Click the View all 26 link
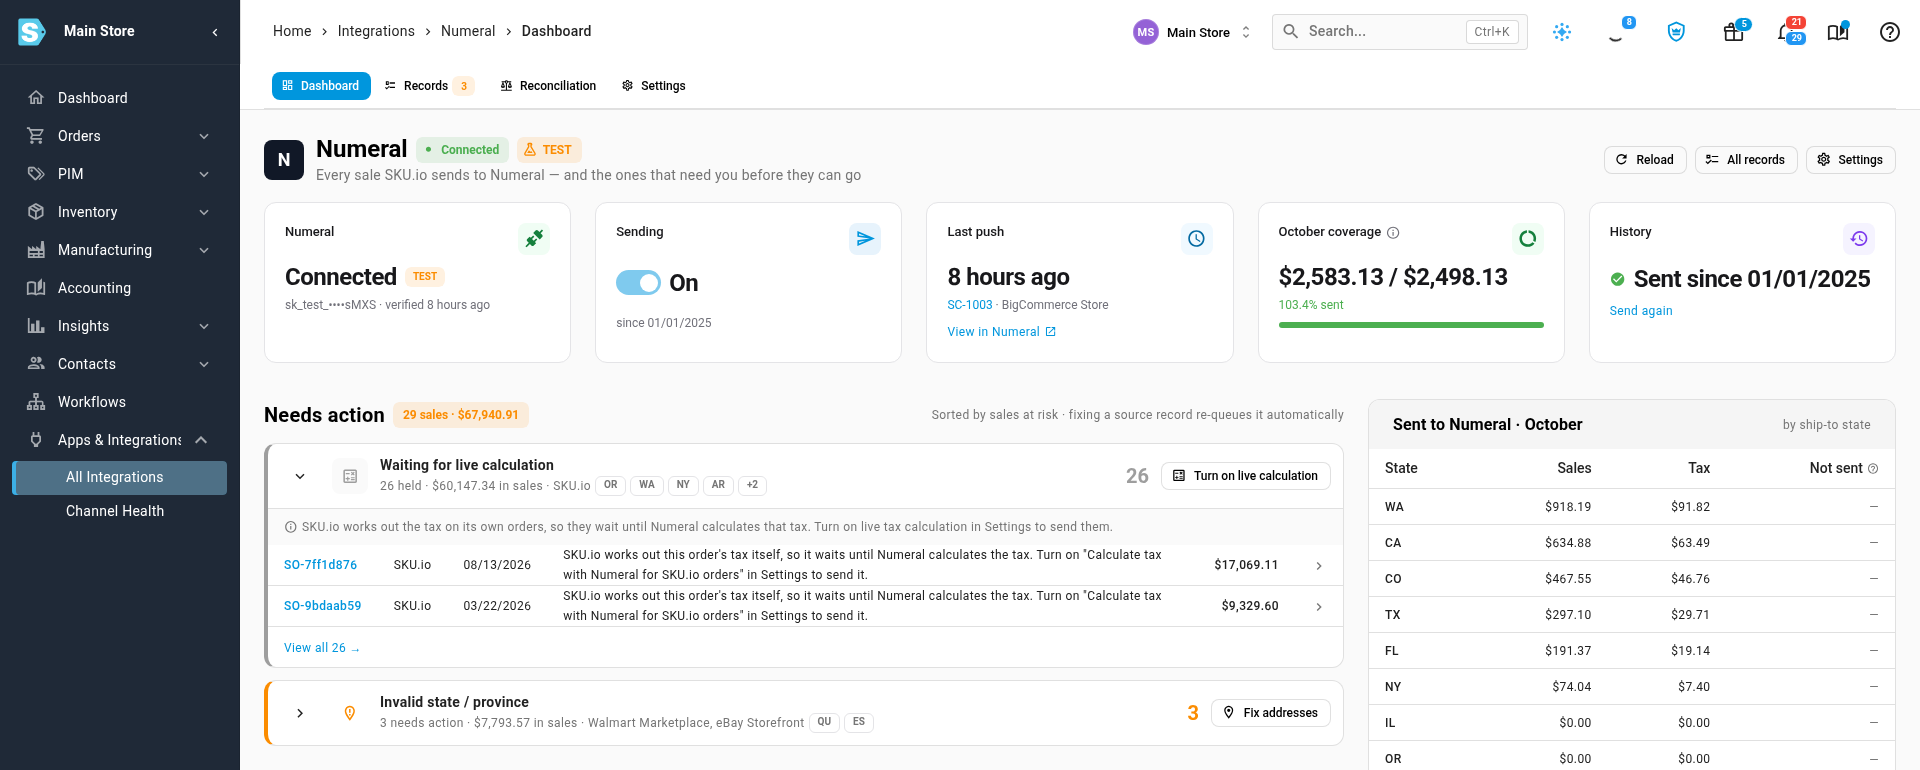 (322, 648)
